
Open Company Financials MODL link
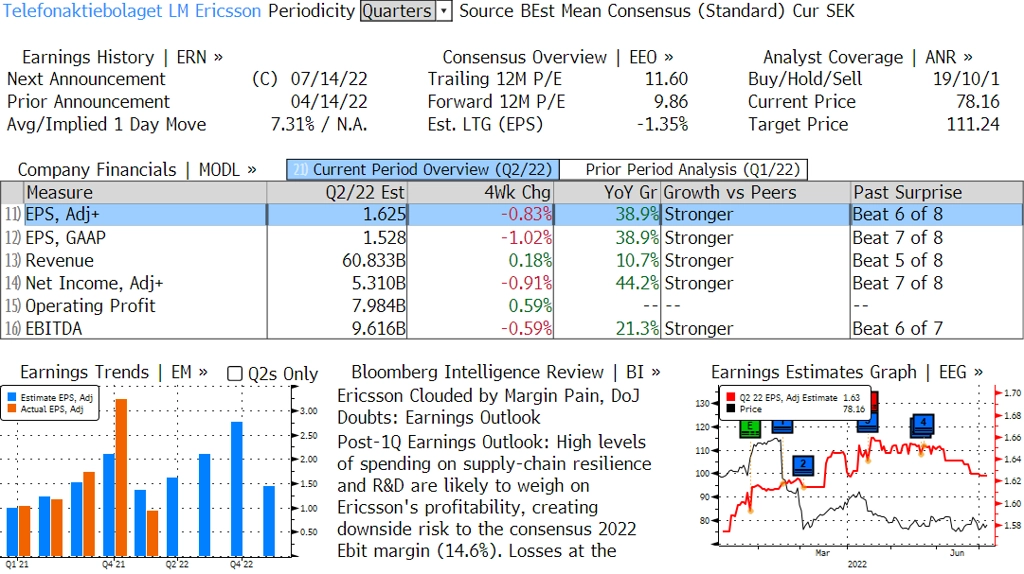coord(137,170)
